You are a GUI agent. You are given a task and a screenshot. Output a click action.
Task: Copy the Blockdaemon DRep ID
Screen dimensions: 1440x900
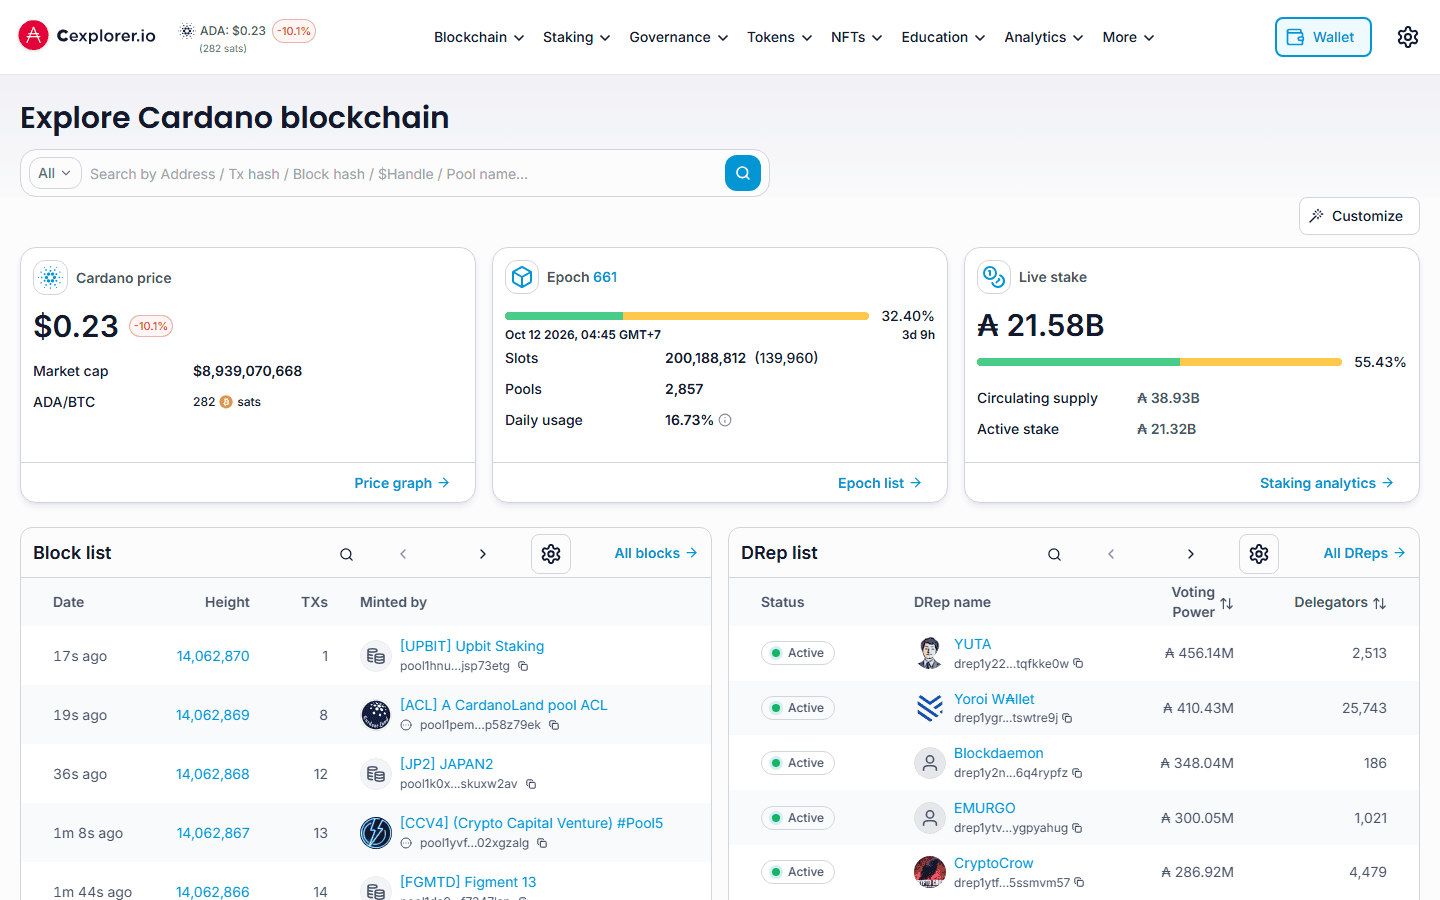click(x=1077, y=773)
